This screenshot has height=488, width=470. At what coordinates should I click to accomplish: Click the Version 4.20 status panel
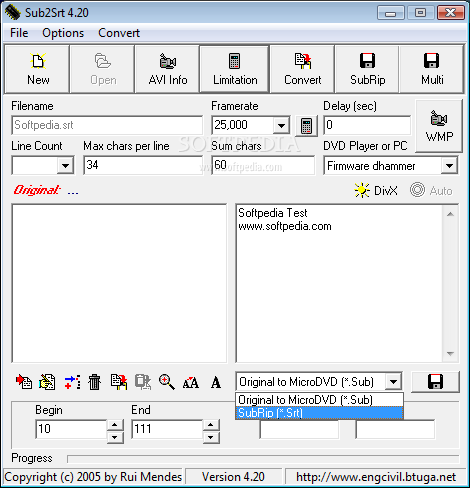233,477
